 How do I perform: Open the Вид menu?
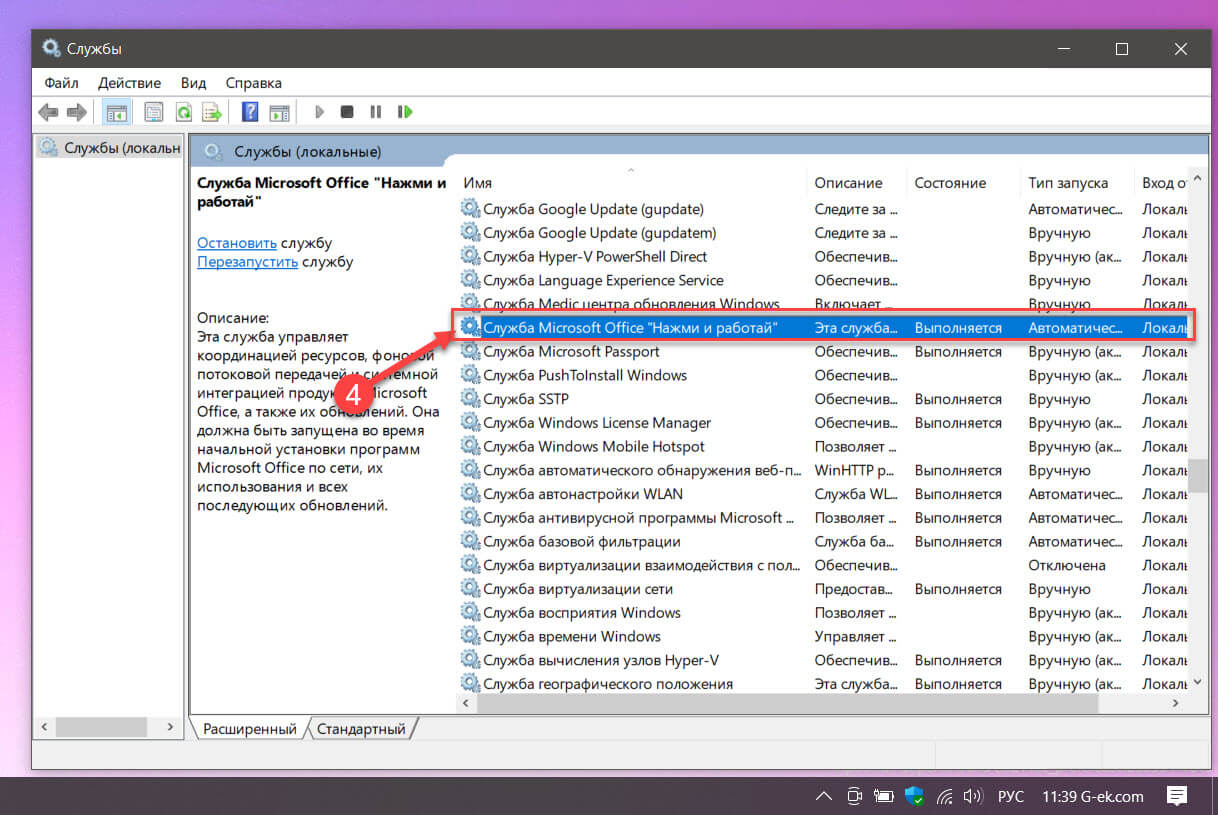(x=193, y=83)
